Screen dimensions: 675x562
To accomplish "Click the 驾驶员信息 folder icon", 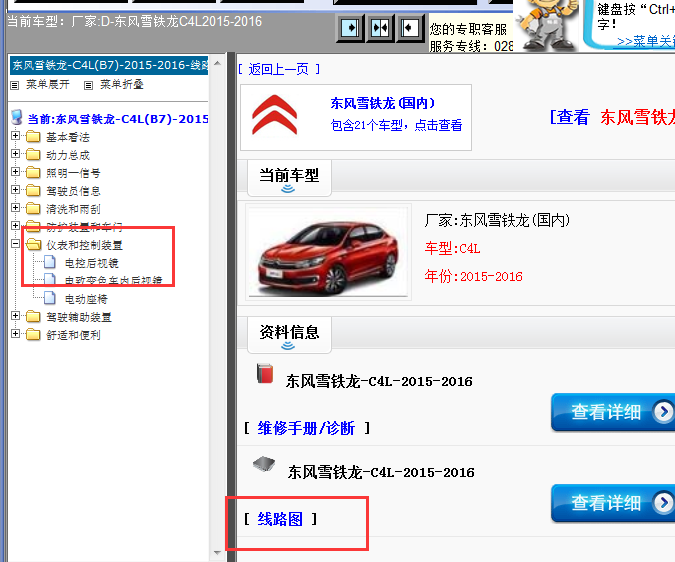I will tap(33, 191).
